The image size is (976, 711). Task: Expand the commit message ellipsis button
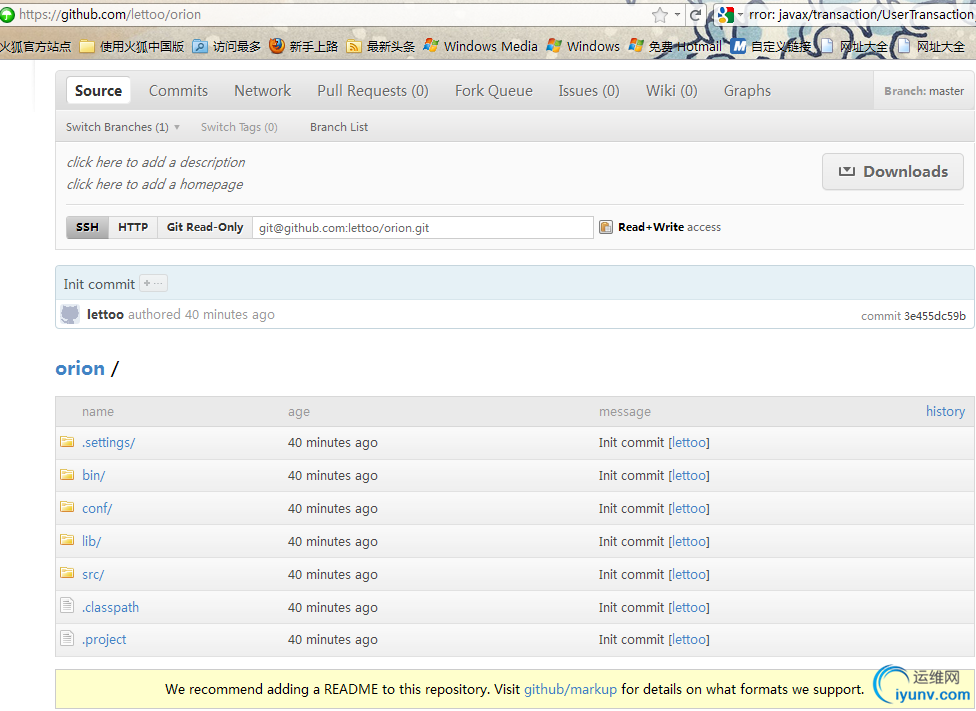pyautogui.click(x=153, y=284)
